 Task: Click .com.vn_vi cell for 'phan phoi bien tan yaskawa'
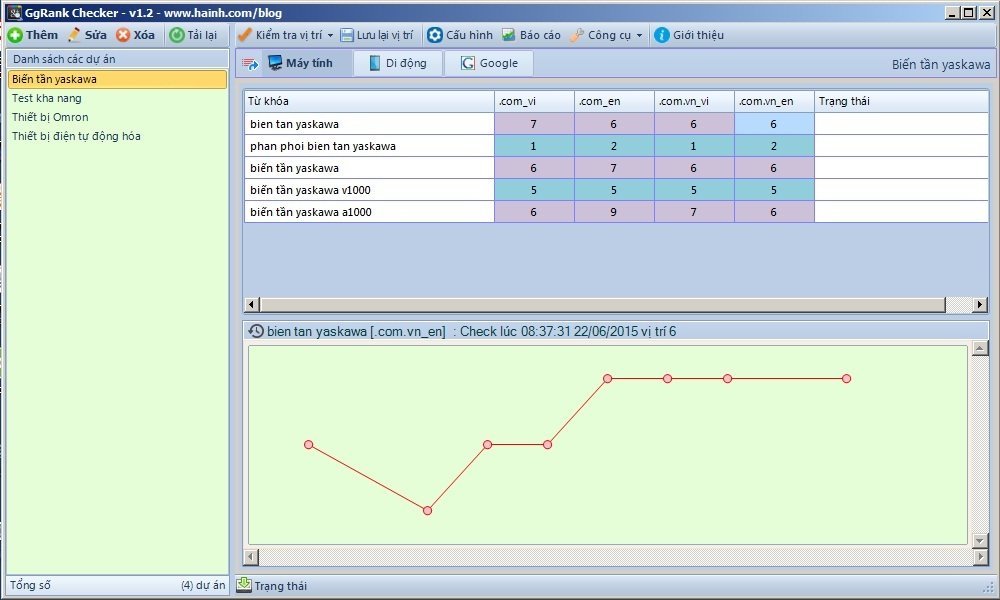(x=695, y=146)
